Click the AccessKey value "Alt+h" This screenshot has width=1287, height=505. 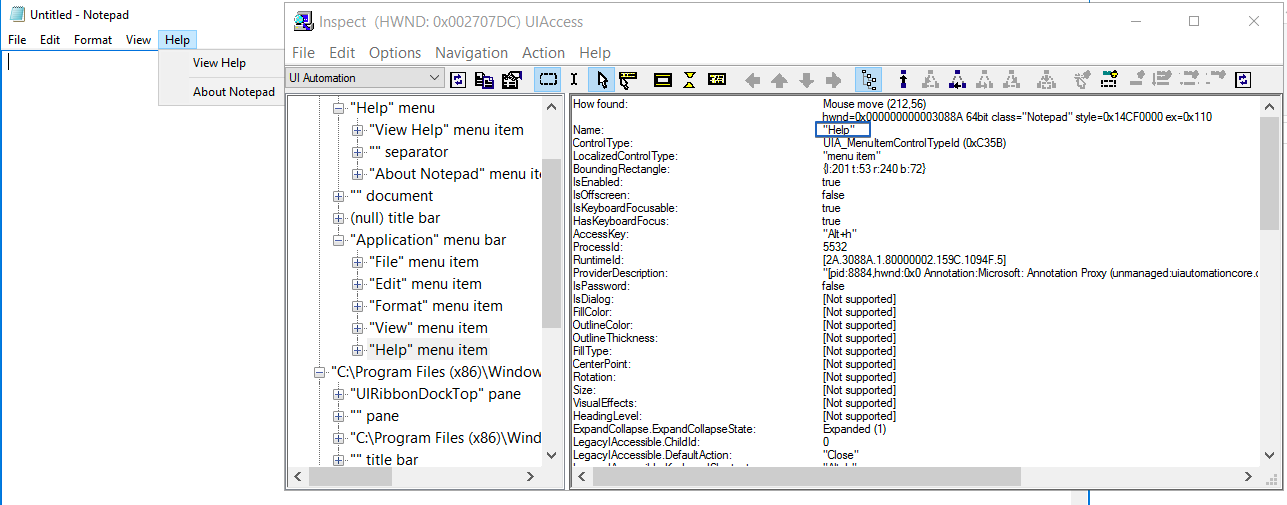tap(842, 234)
